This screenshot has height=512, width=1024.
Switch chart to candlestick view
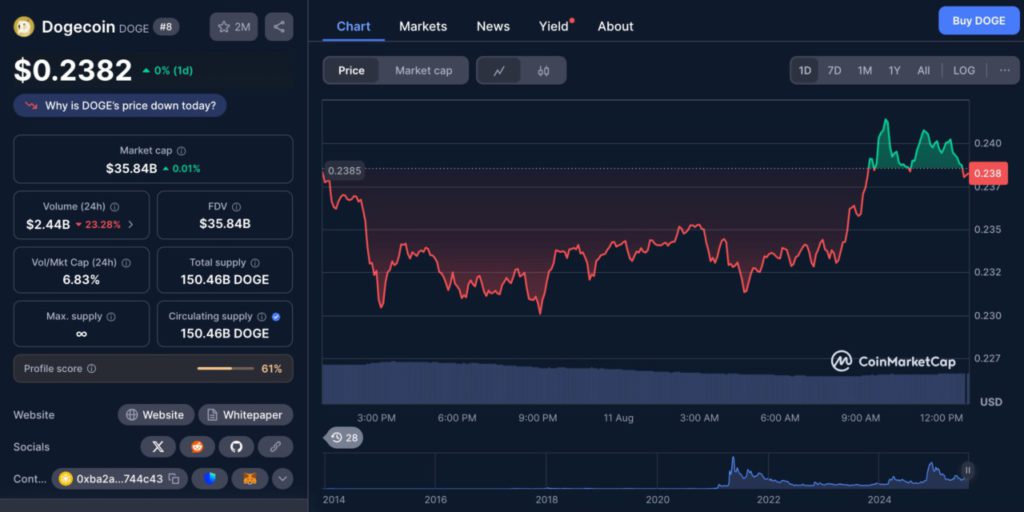coord(543,71)
